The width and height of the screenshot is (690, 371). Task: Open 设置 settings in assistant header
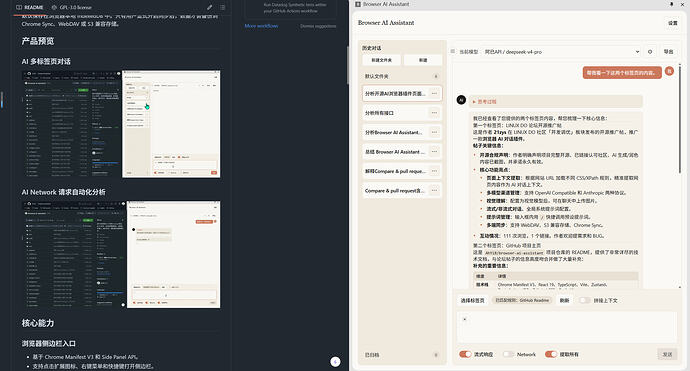(x=673, y=23)
